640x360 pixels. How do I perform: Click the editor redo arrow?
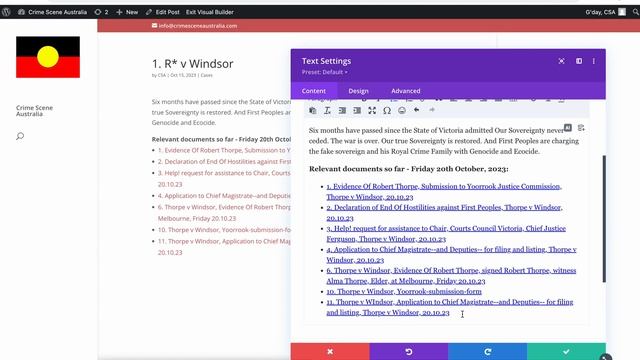[x=431, y=110]
